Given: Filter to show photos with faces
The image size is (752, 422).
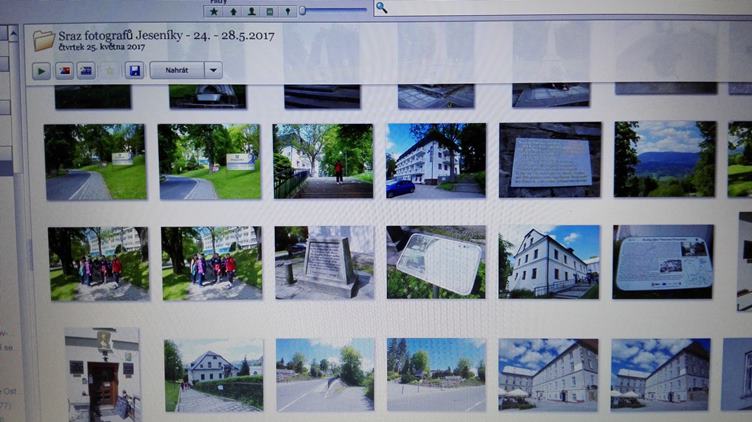Looking at the screenshot, I should coord(251,11).
